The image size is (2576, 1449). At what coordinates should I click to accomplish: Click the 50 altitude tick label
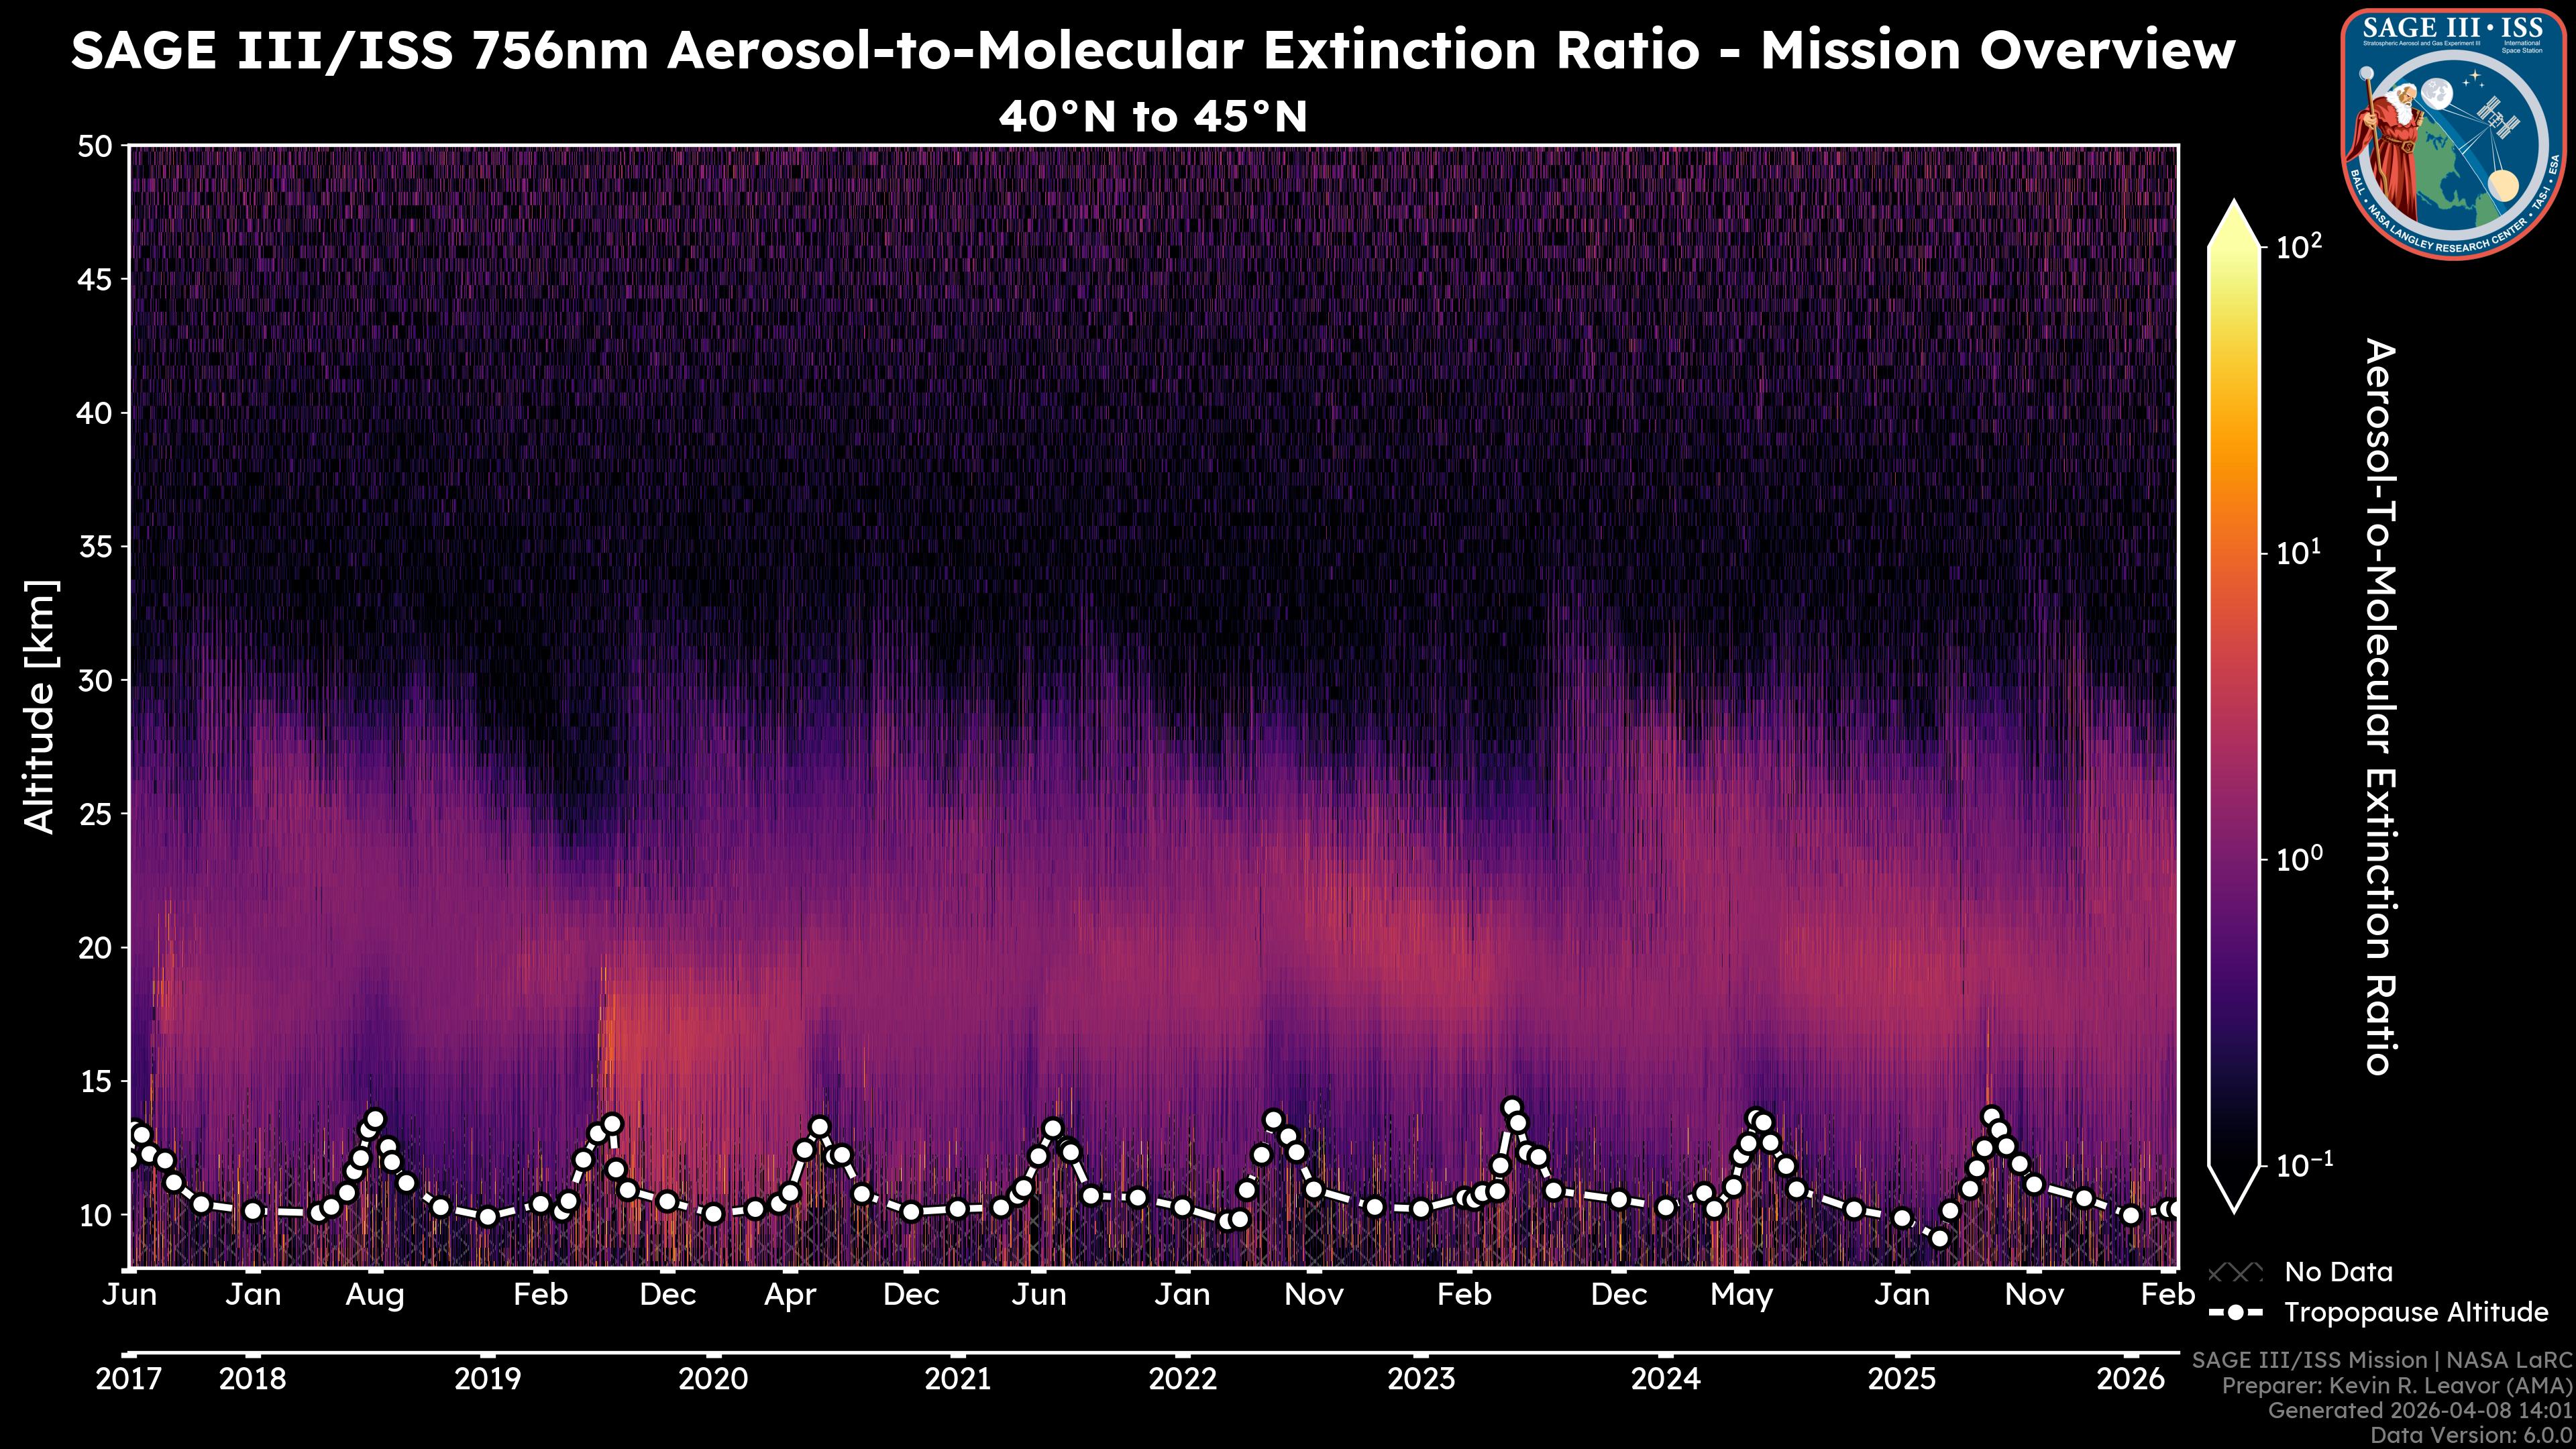95,147
